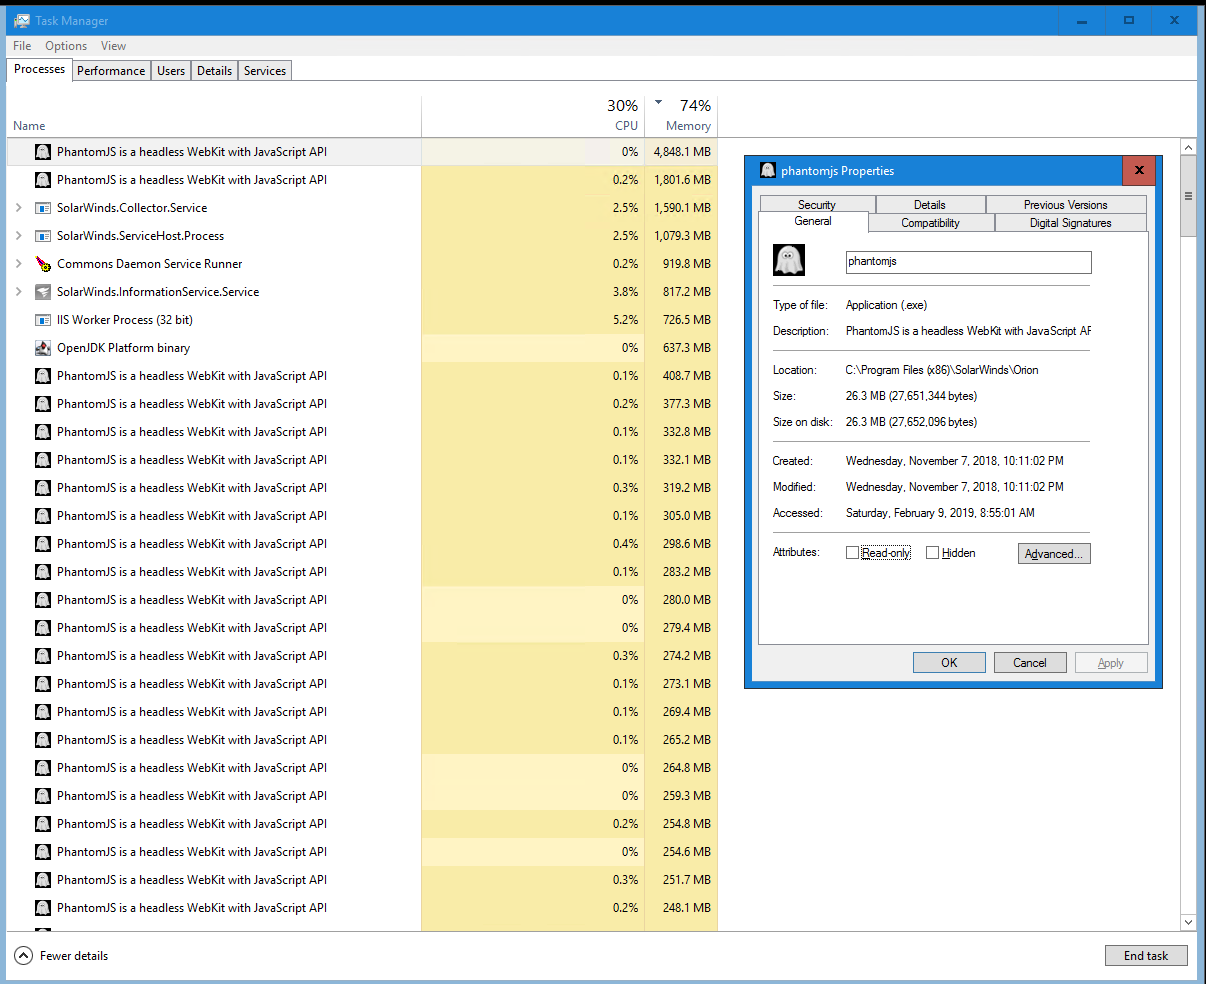Expand the SolarWinds.Collector.Service process group
1206x984 pixels.
click(x=18, y=208)
